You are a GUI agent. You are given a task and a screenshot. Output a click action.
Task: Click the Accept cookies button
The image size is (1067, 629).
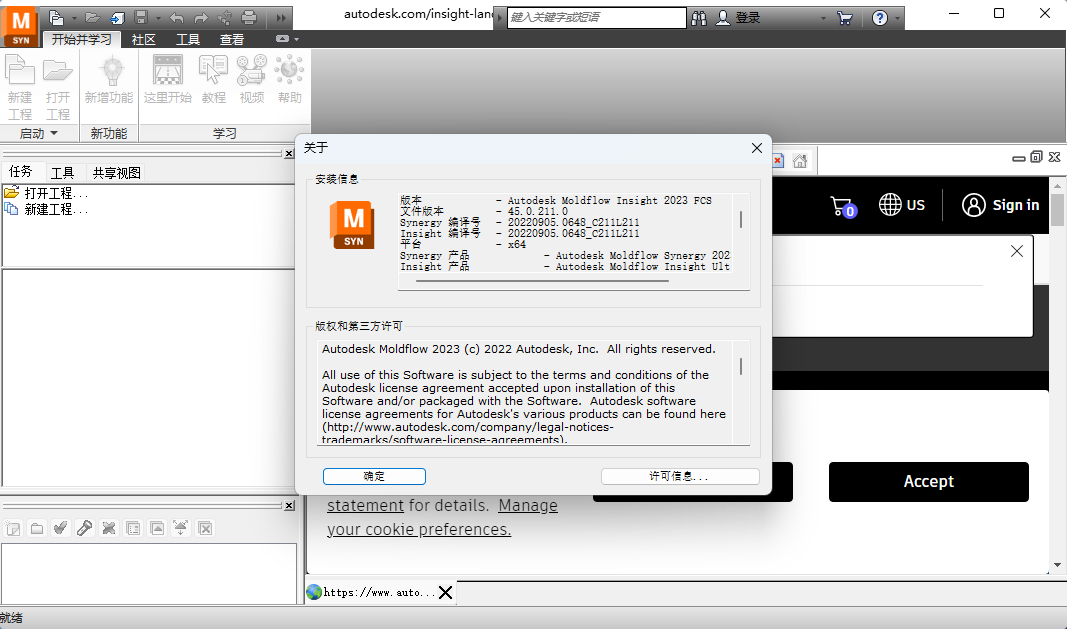click(929, 482)
